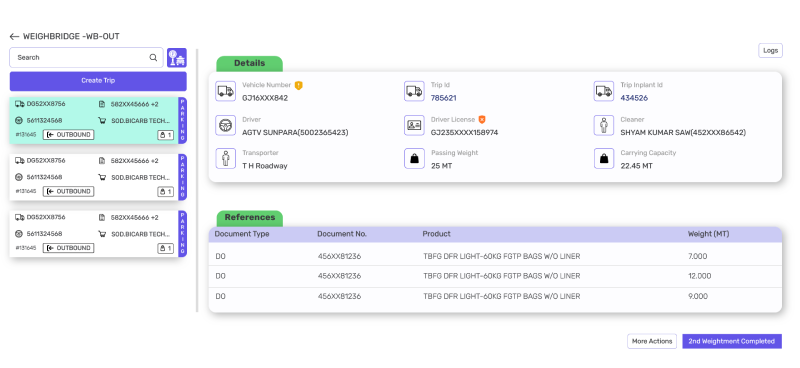Click SOD.BICARB TECH... in the highlighted green card
The height and width of the screenshot is (368, 800).
[140, 121]
